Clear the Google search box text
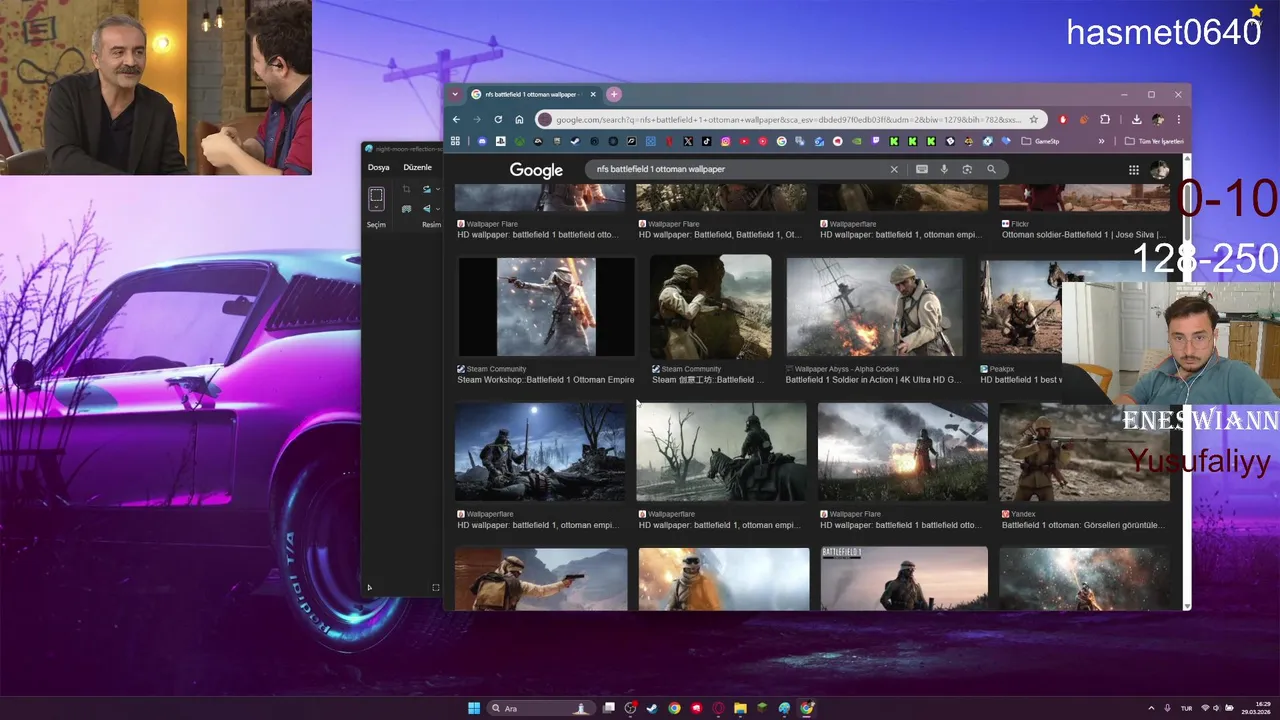The image size is (1280, 720). click(894, 169)
